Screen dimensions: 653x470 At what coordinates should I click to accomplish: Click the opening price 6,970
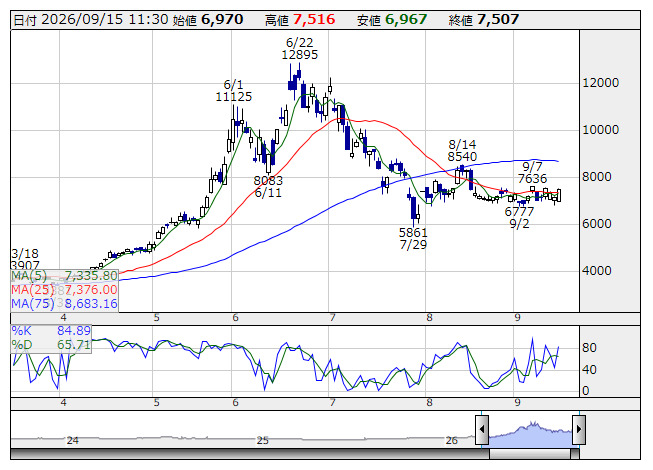coord(222,20)
